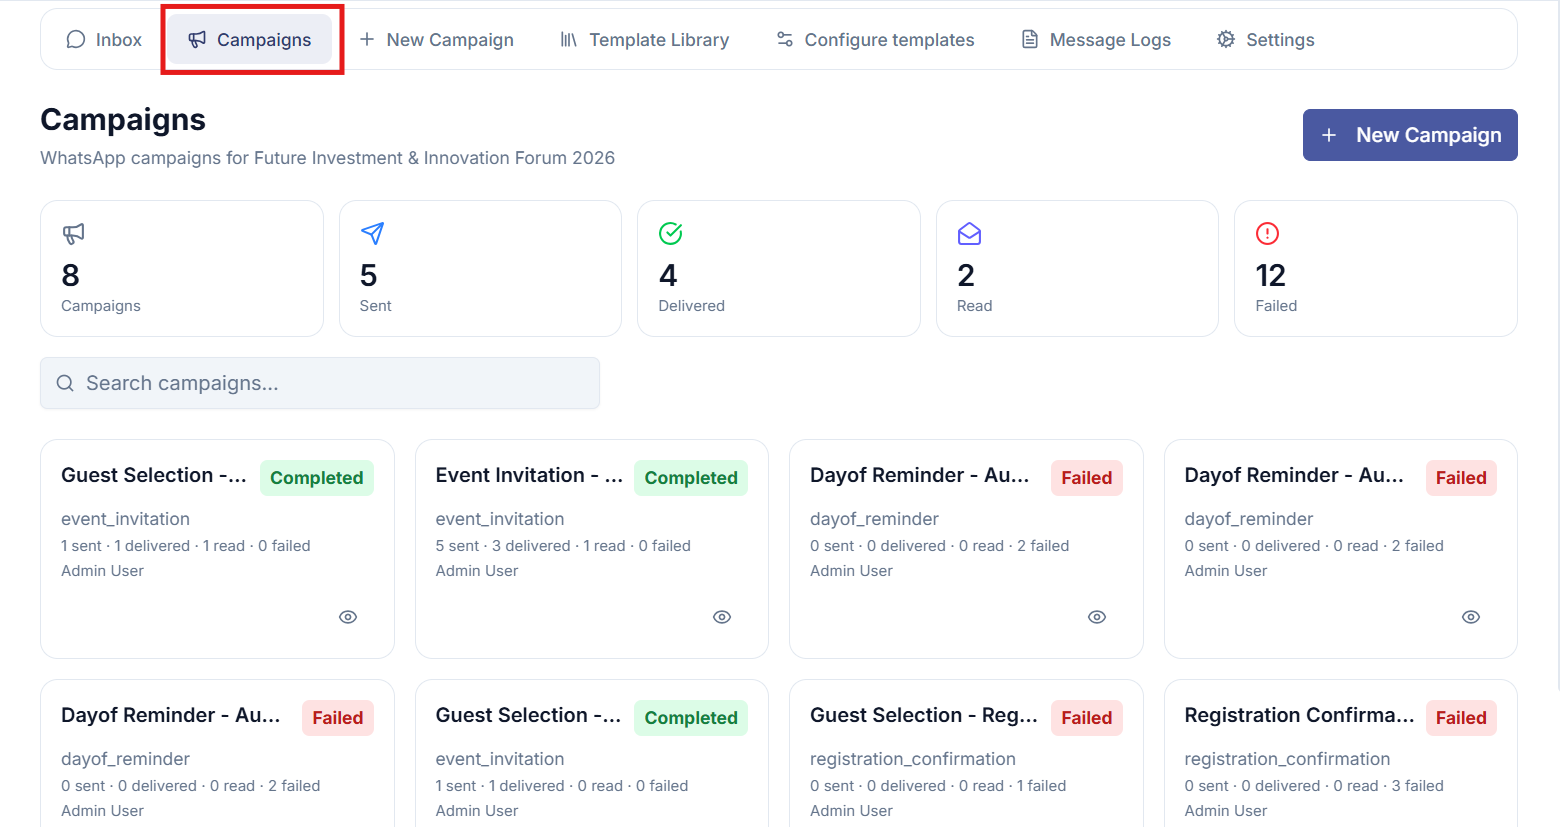This screenshot has width=1560, height=827.
Task: Click the Failed badge on Registration Confirma... card
Action: click(1461, 718)
